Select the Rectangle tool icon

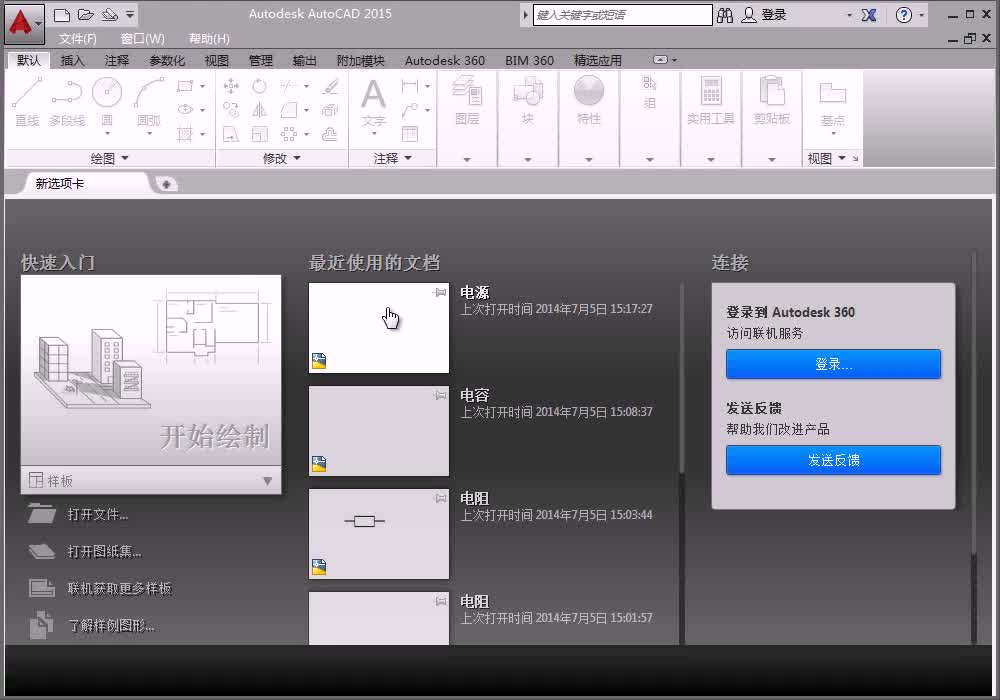pyautogui.click(x=185, y=86)
